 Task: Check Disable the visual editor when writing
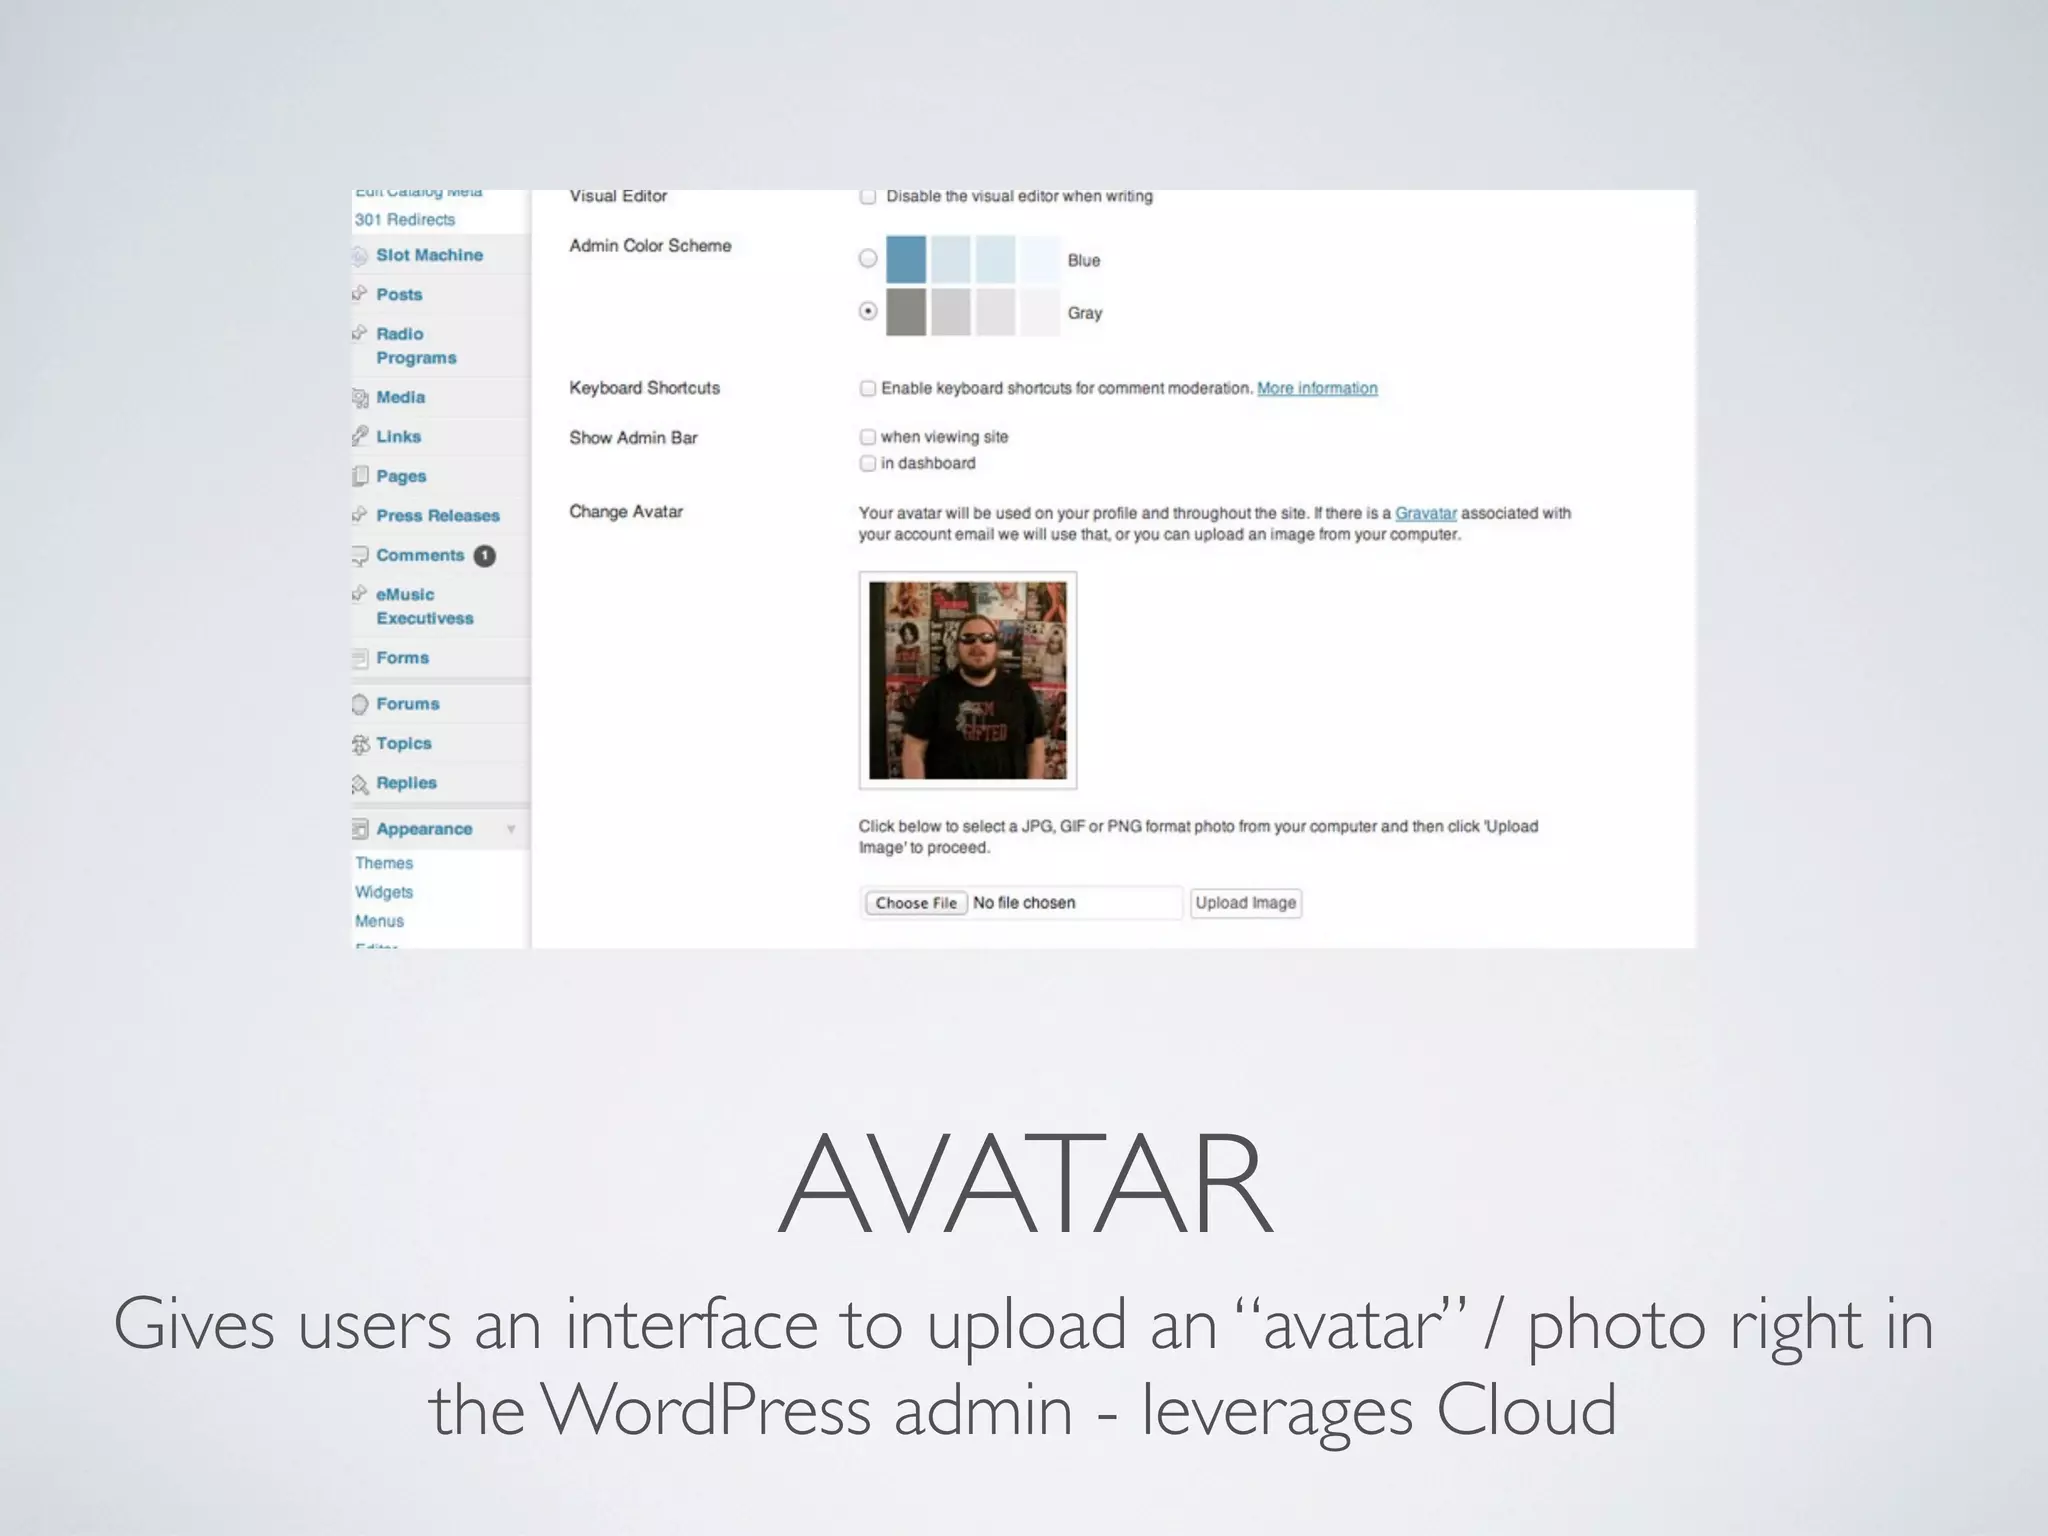pyautogui.click(x=868, y=197)
